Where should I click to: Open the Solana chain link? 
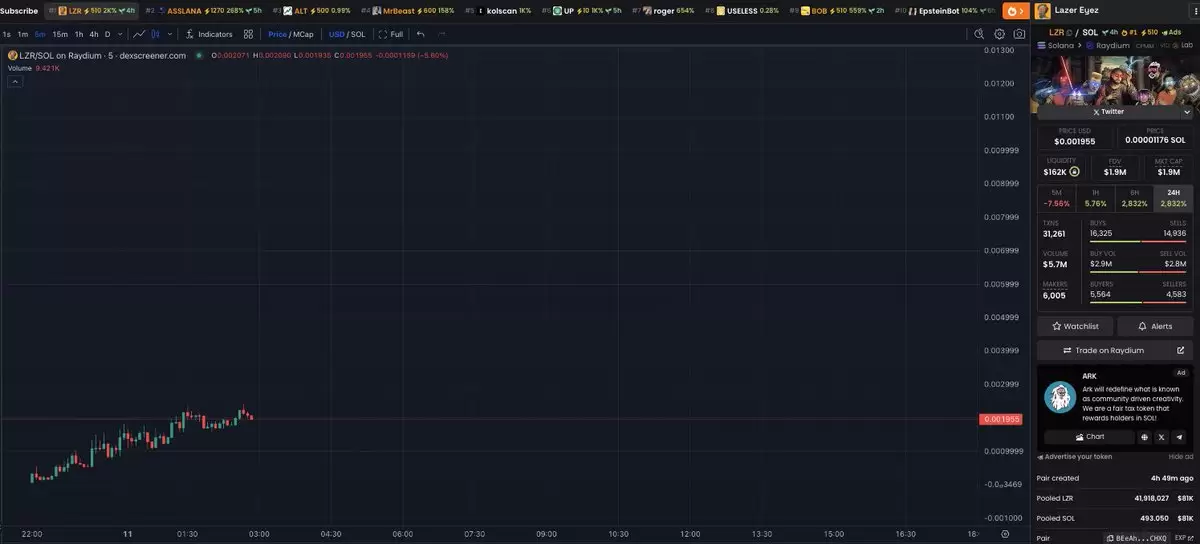pyautogui.click(x=1057, y=45)
